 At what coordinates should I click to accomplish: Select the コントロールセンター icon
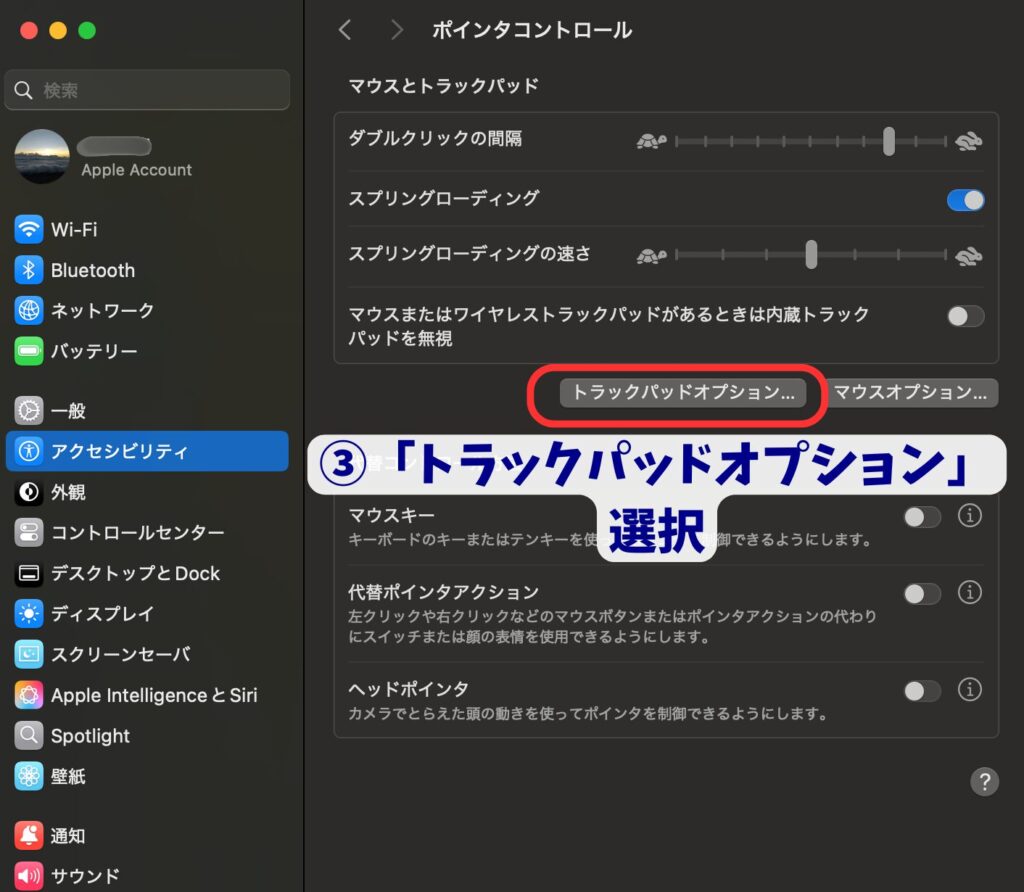coord(29,532)
